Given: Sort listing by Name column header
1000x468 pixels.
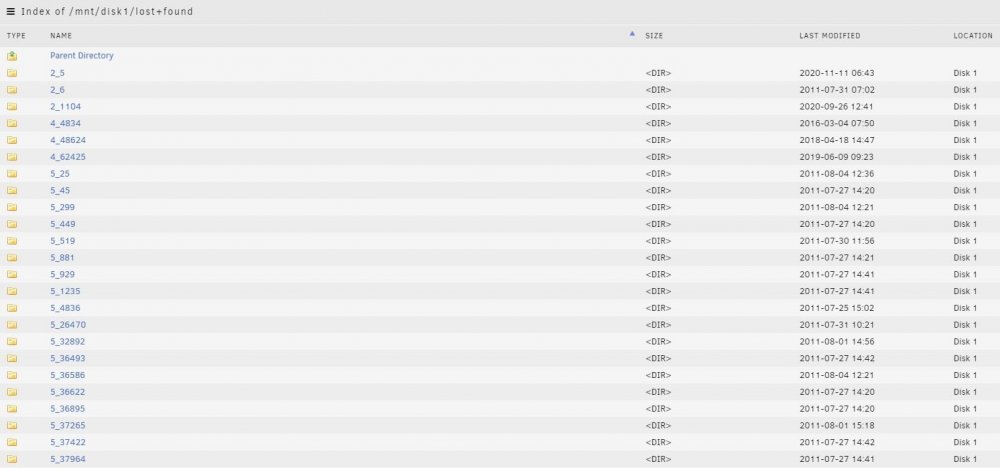Looking at the screenshot, I should [61, 36].
